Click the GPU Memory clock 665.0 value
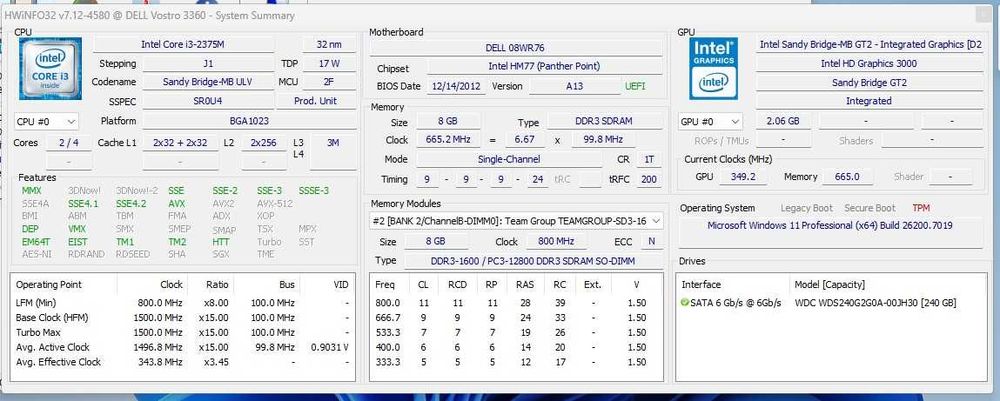Viewport: 1000px width, 401px height. [x=847, y=177]
